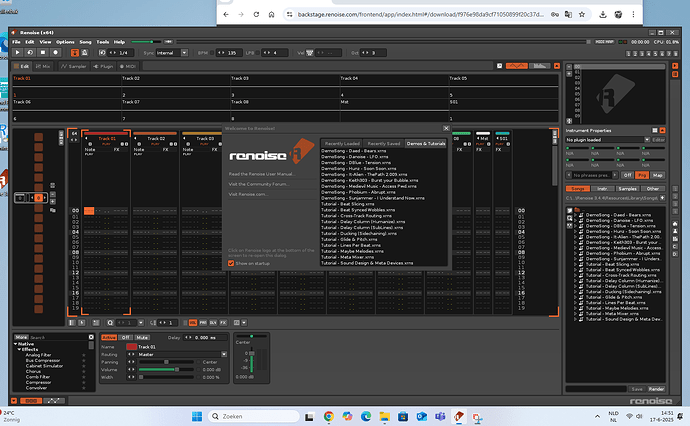The width and height of the screenshot is (690, 426).
Task: Expand DemoSong - Danoise - LFO.xrns in browser
Action: (575, 220)
